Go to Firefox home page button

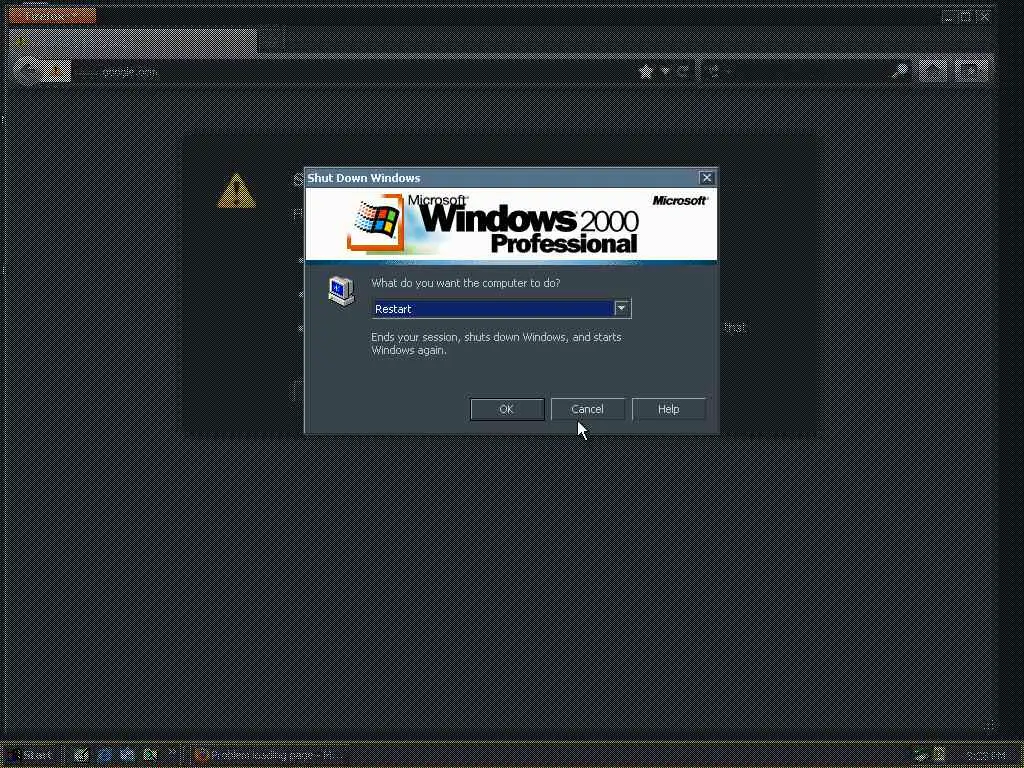coord(933,71)
